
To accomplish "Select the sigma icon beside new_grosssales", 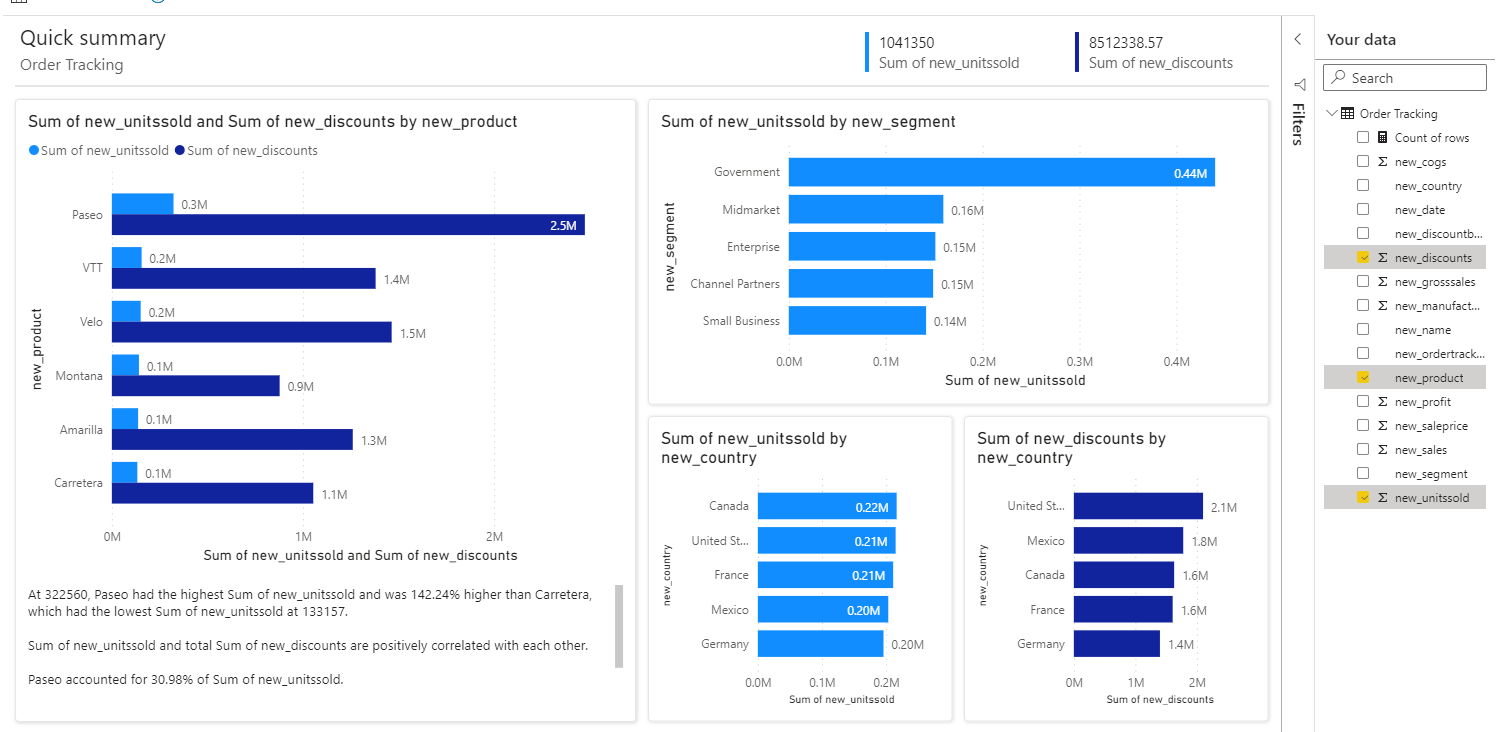I will click(1382, 281).
